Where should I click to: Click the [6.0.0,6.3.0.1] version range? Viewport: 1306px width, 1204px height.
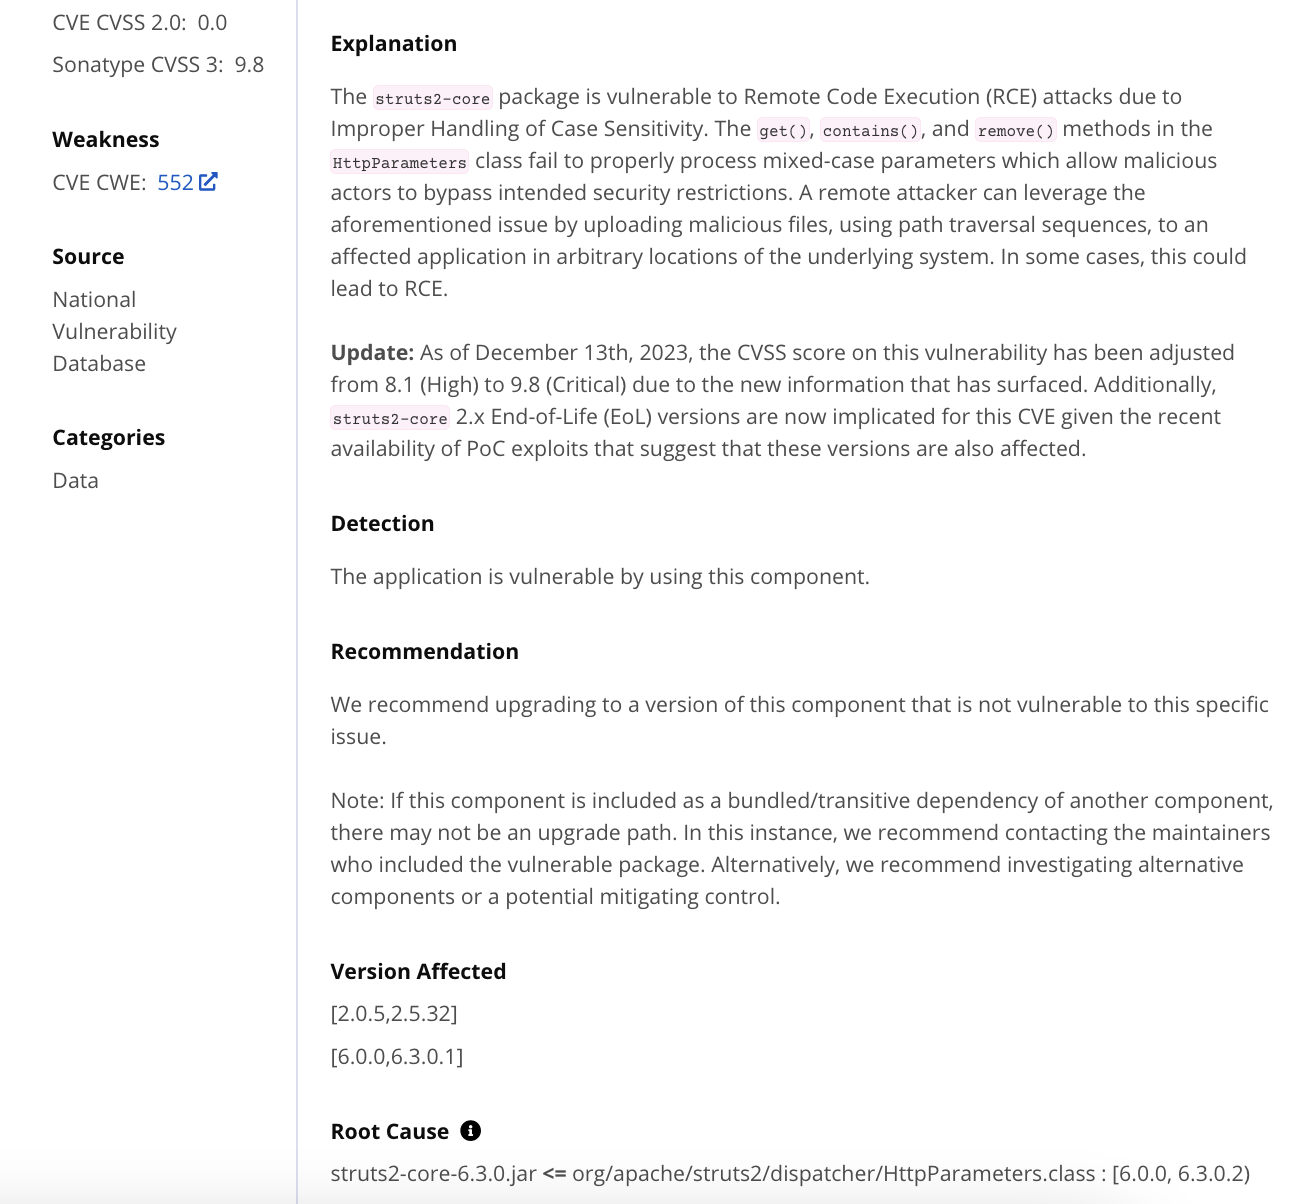pyautogui.click(x=397, y=1057)
